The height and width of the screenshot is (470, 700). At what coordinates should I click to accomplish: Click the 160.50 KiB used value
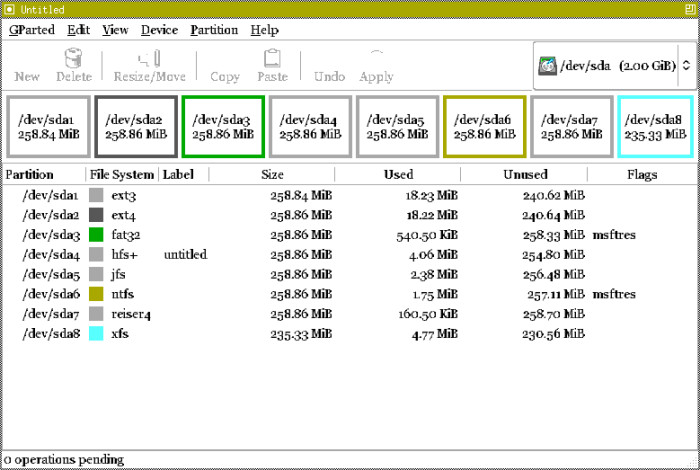(x=428, y=314)
